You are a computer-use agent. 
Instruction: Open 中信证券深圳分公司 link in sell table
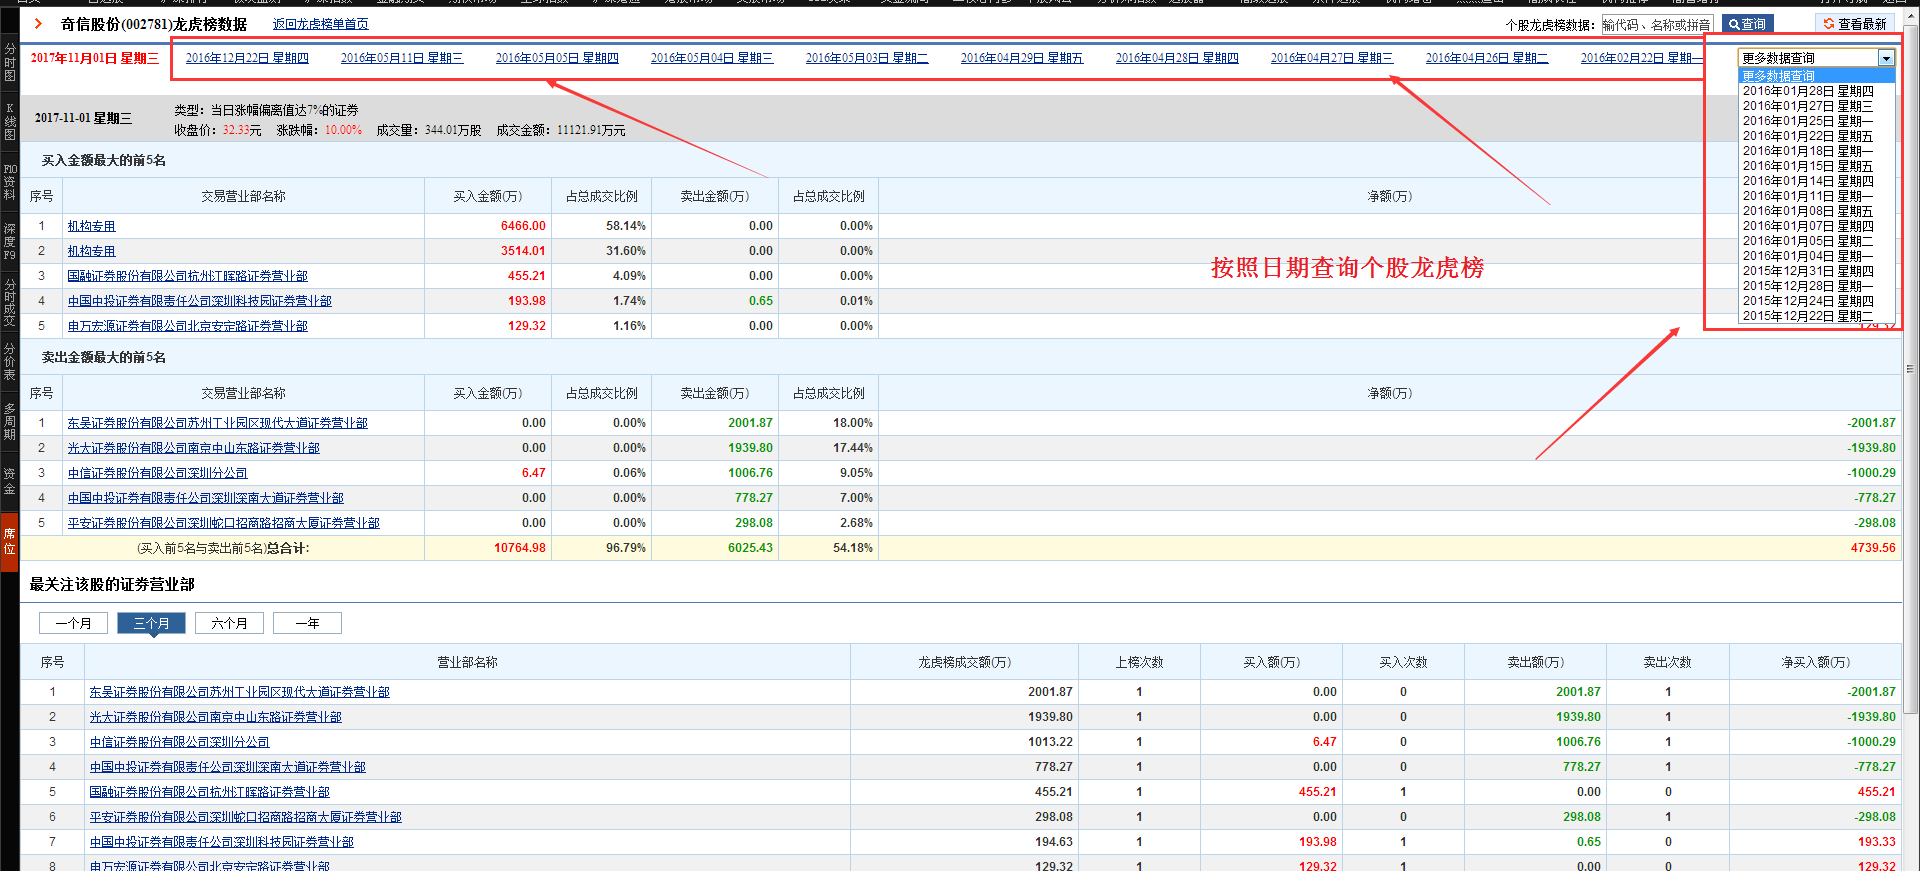157,473
